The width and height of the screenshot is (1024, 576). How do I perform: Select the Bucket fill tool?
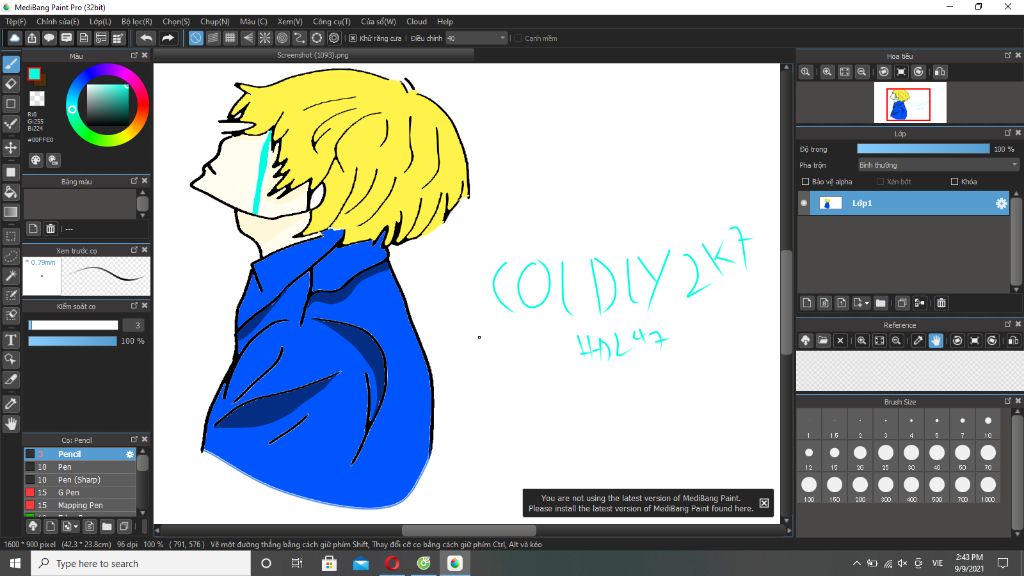click(11, 192)
